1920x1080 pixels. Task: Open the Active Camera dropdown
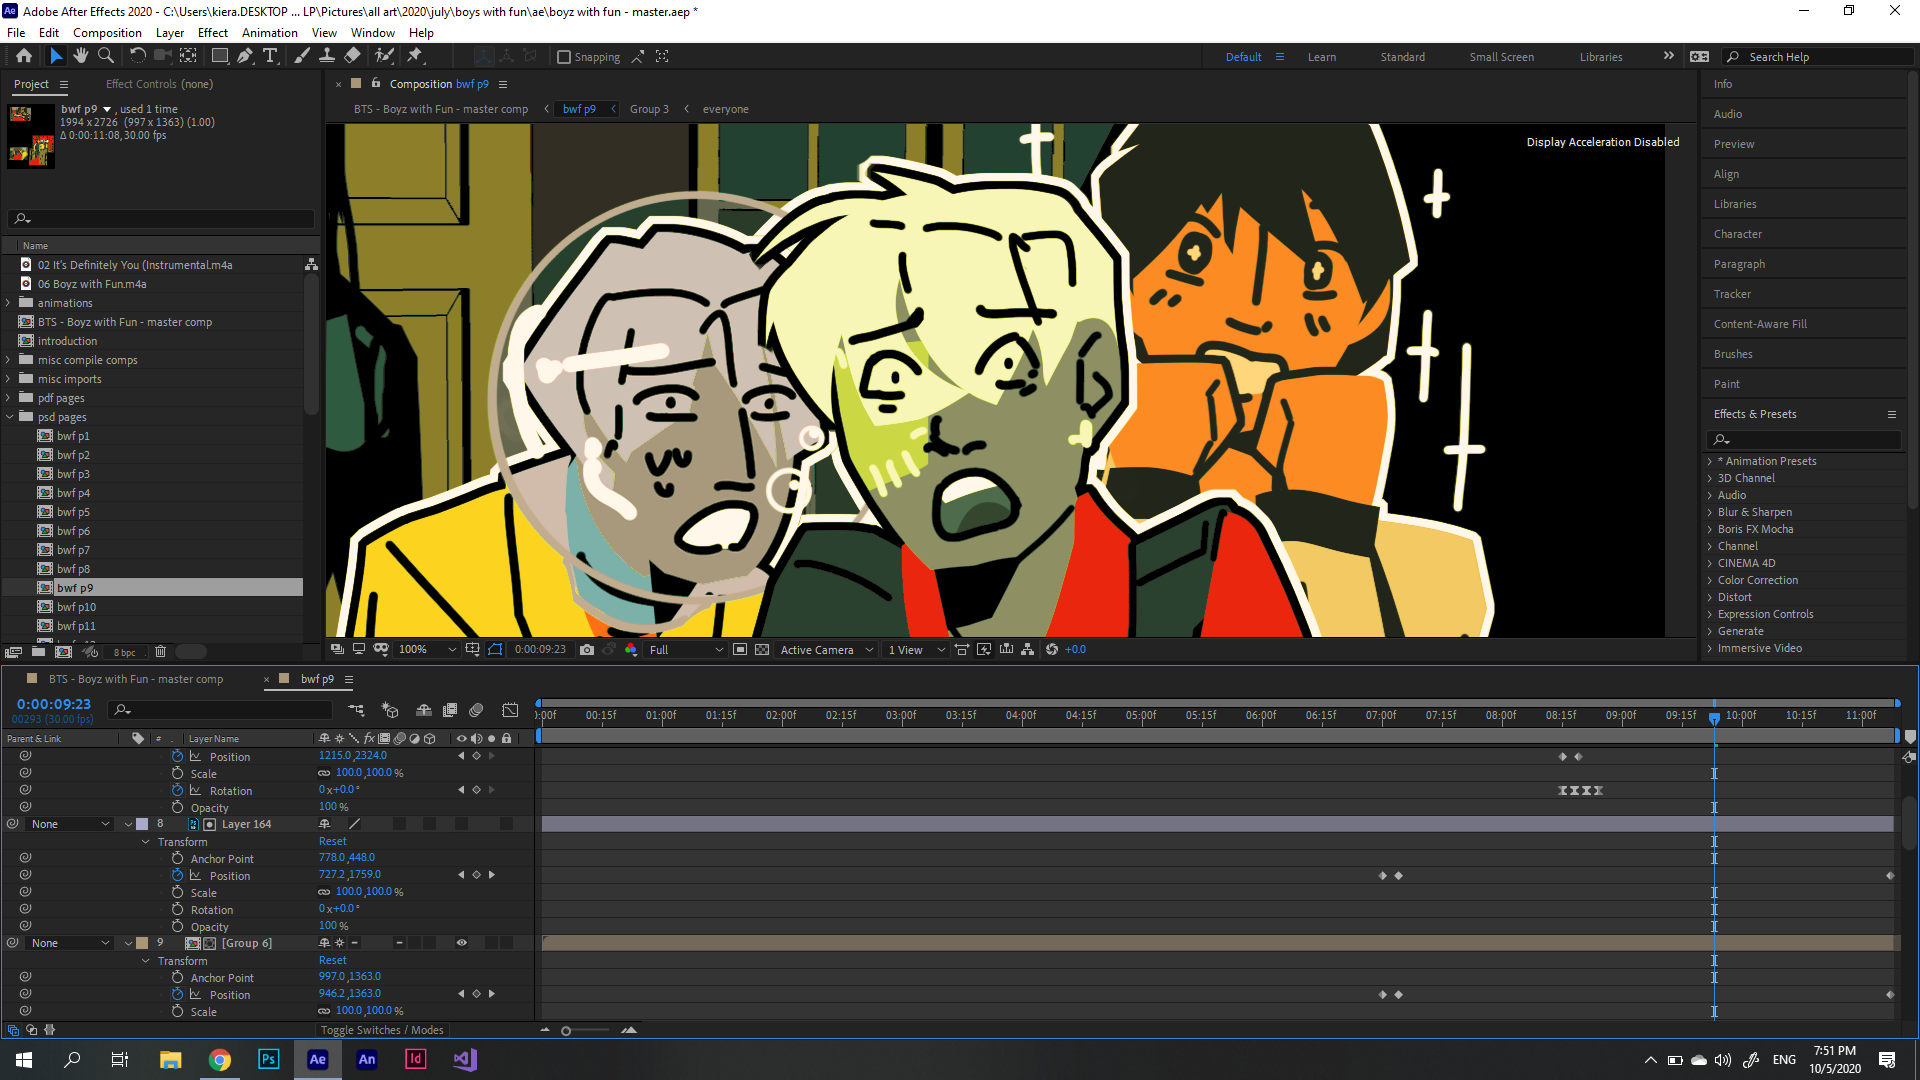[x=827, y=650]
